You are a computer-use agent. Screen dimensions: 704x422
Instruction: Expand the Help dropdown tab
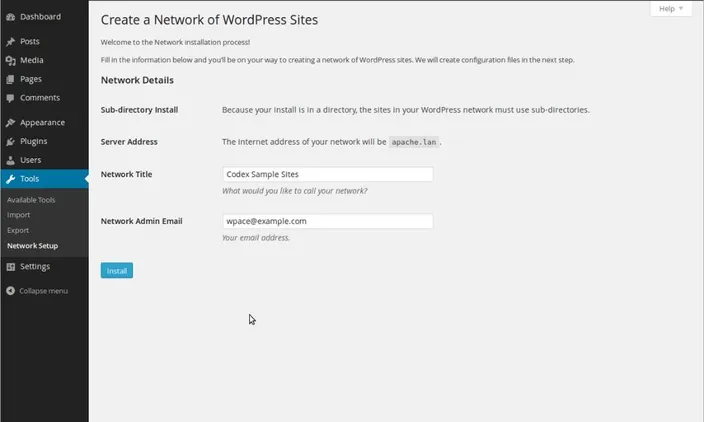[x=671, y=9]
